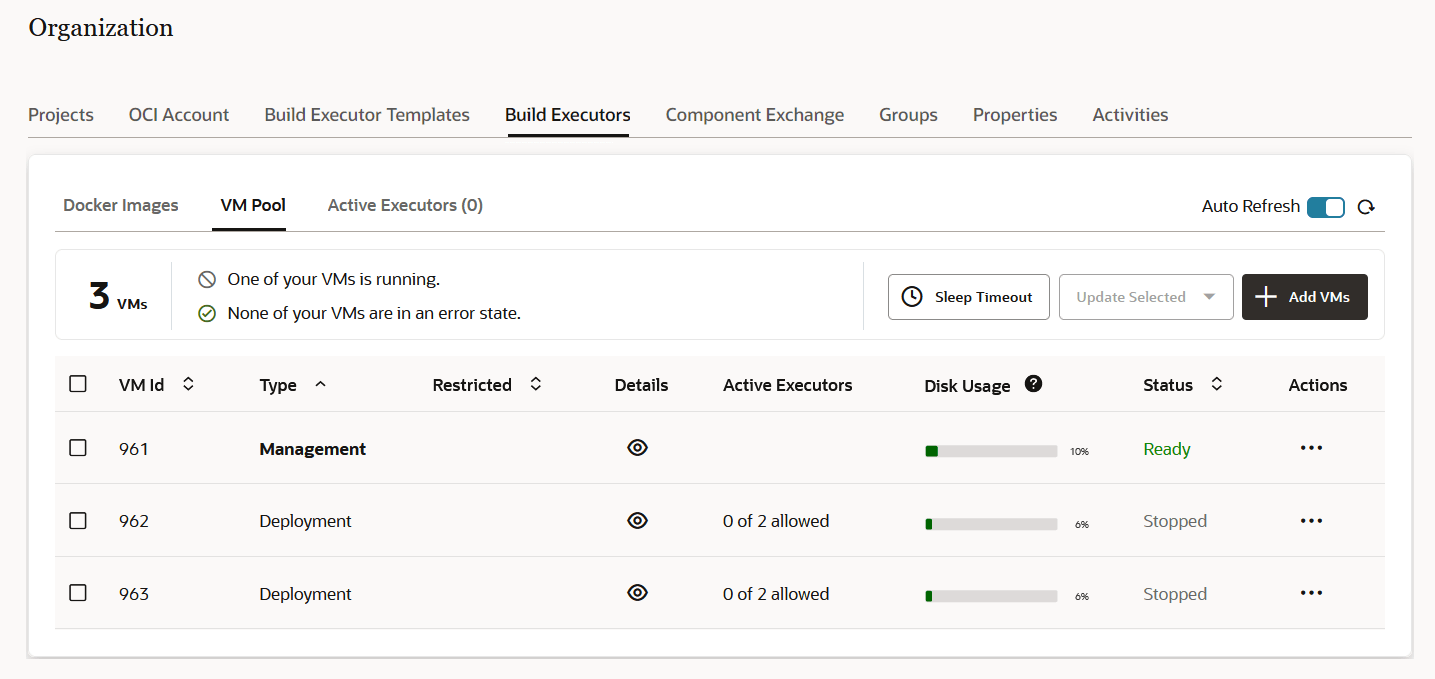The image size is (1435, 679).
Task: Show details for VM 963
Action: [637, 592]
